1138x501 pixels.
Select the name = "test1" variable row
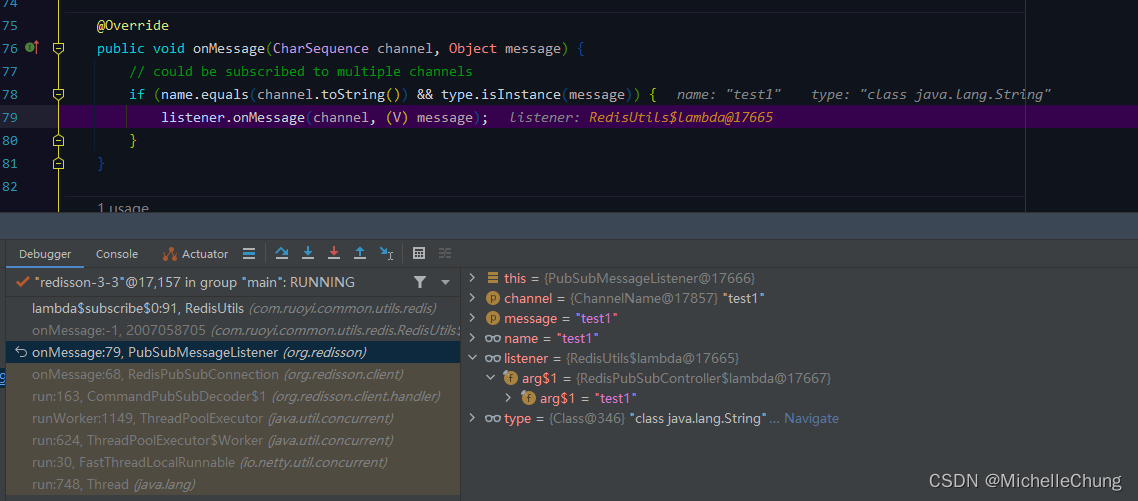click(x=799, y=338)
